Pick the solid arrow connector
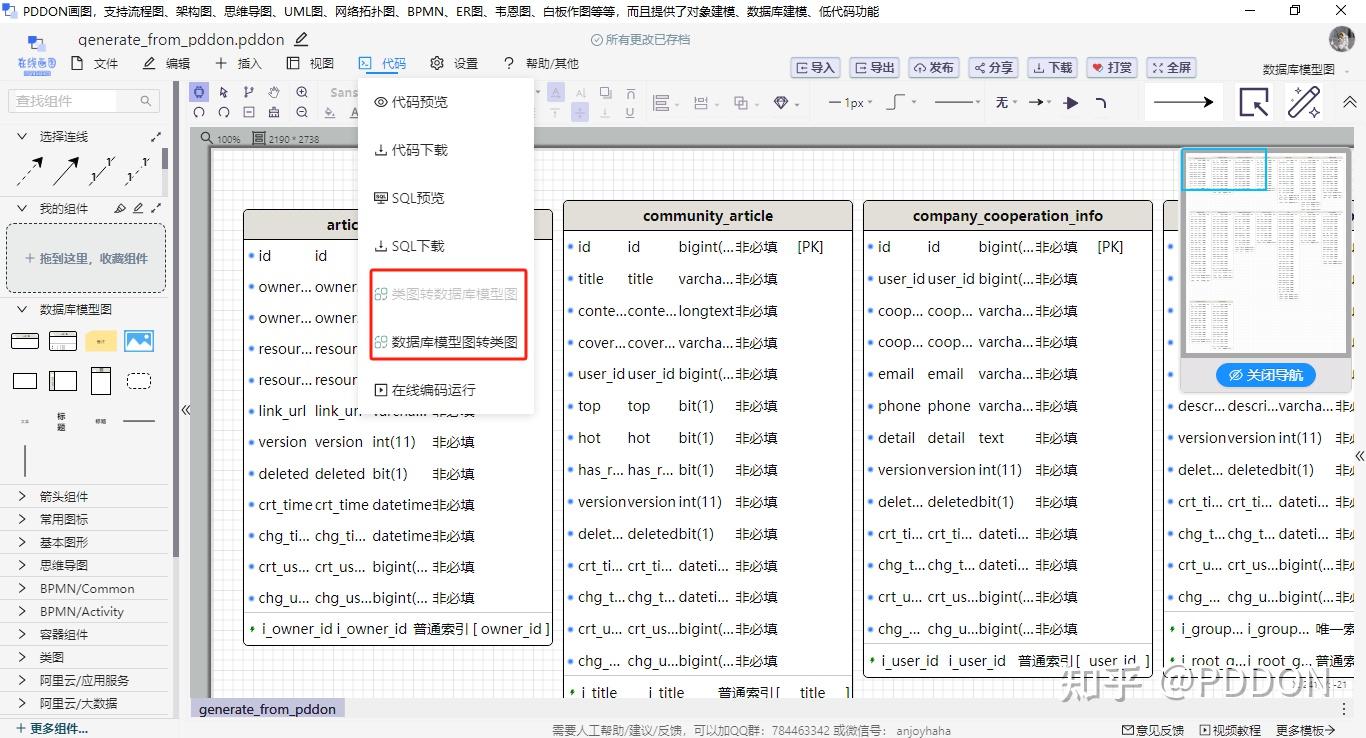 pos(66,172)
